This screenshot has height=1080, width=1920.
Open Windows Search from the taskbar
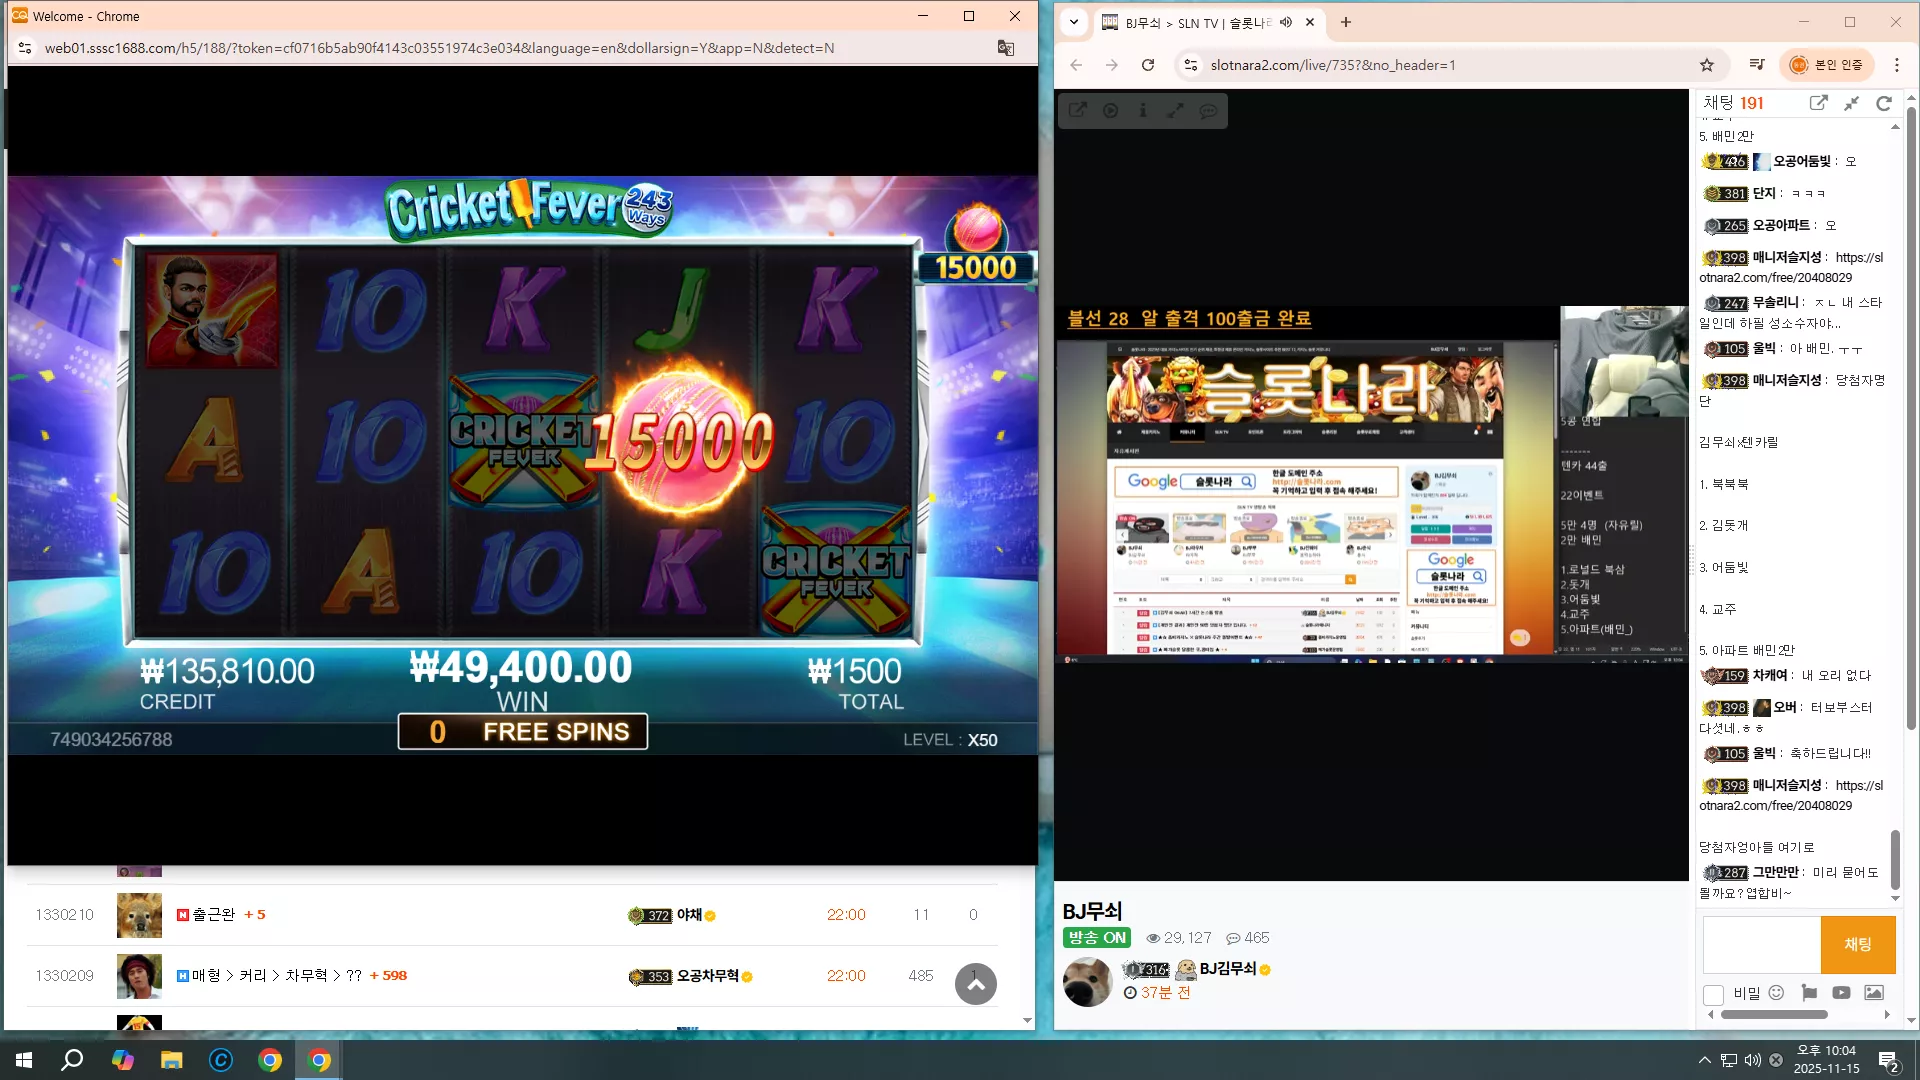(72, 1060)
